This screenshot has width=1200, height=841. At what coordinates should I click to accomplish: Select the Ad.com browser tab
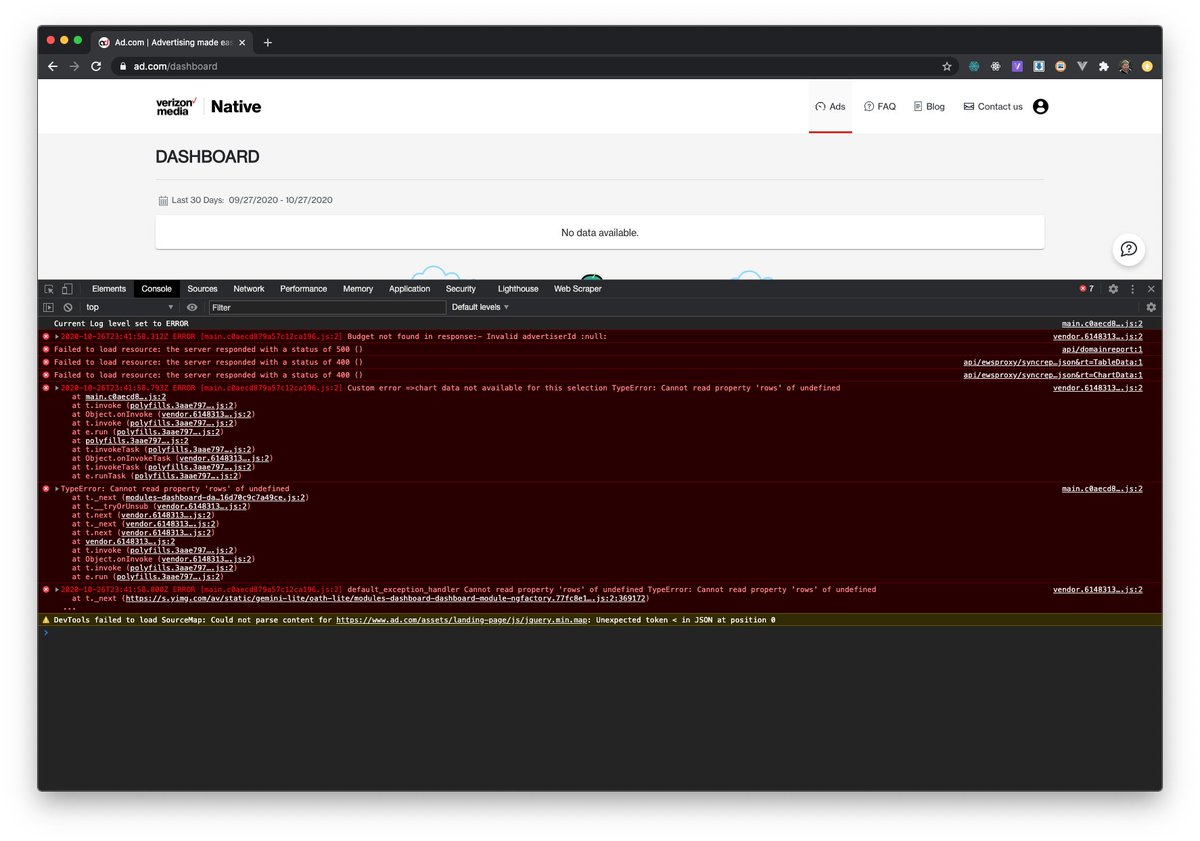point(170,42)
